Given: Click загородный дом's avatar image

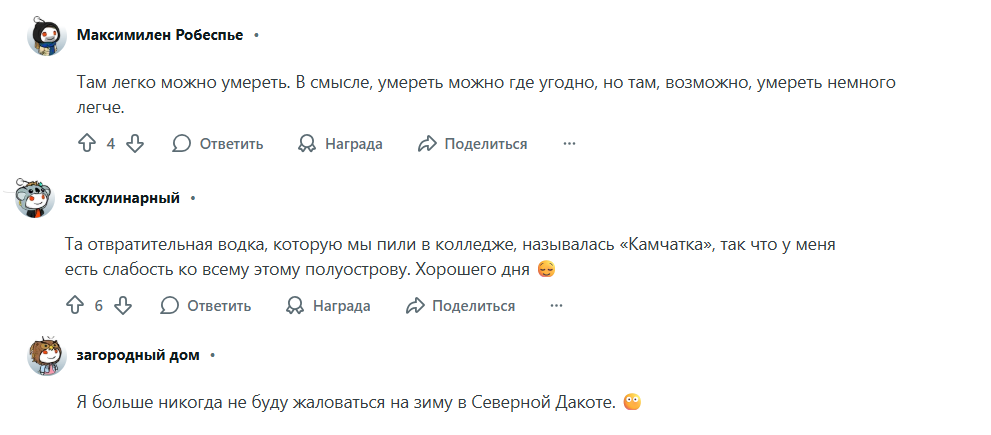Looking at the screenshot, I should [x=46, y=356].
